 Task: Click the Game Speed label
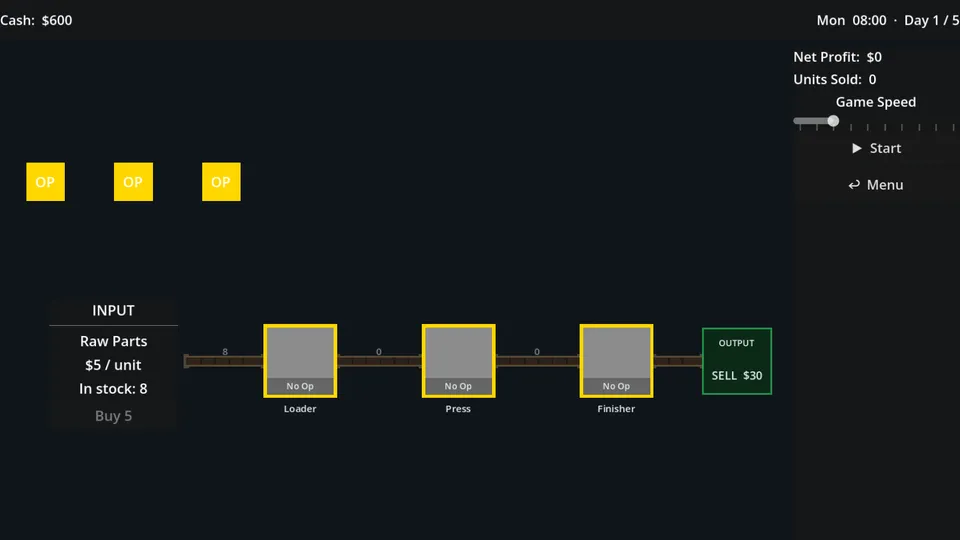(876, 102)
